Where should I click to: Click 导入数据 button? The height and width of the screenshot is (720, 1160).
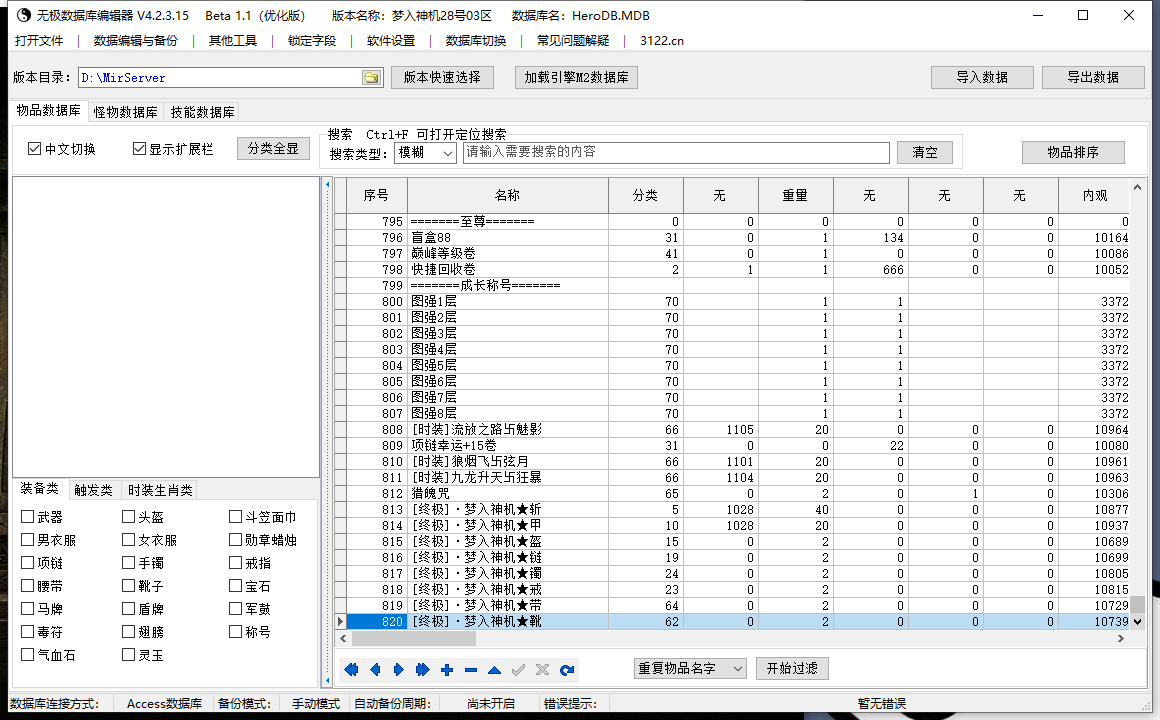coord(982,77)
